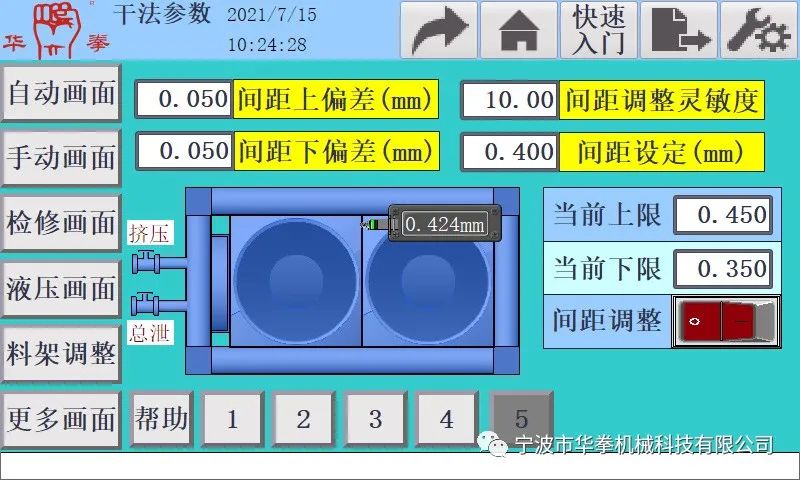Edit the 间距调整灵敏度 value 10.00
Screen dimensions: 800x480
click(x=510, y=99)
